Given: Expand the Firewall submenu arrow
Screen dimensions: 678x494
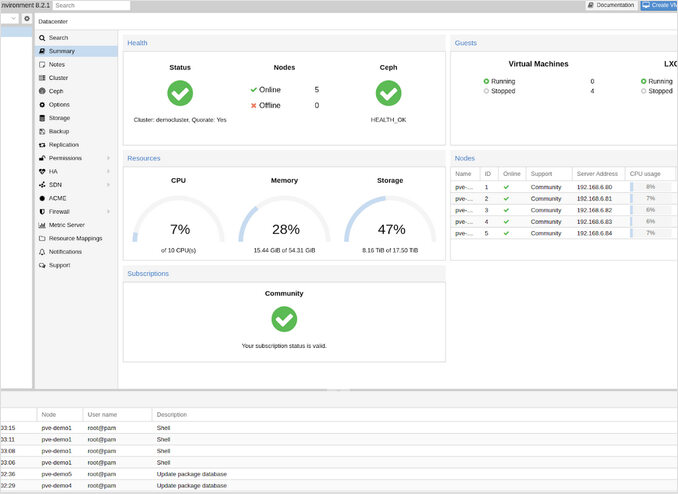Looking at the screenshot, I should click(108, 212).
